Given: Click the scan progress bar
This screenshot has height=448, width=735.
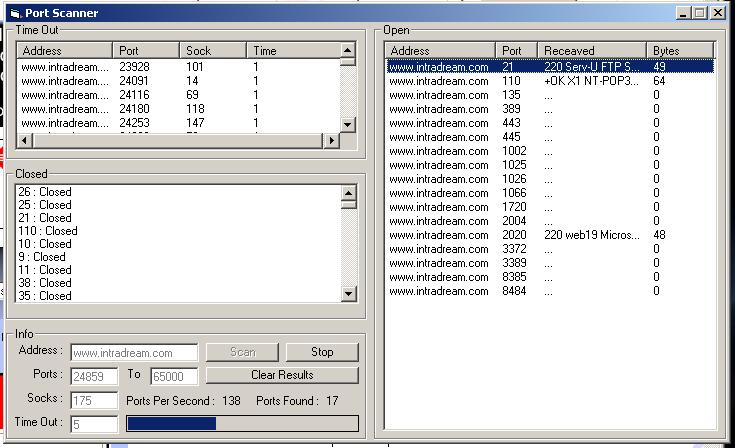Looking at the screenshot, I should [x=242, y=423].
